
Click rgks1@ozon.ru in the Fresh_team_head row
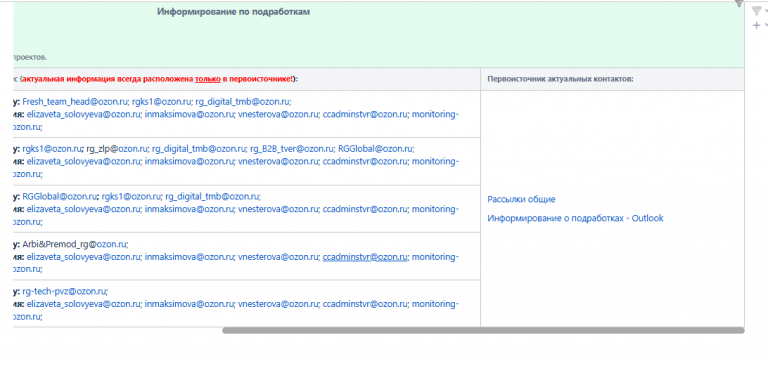point(161,102)
